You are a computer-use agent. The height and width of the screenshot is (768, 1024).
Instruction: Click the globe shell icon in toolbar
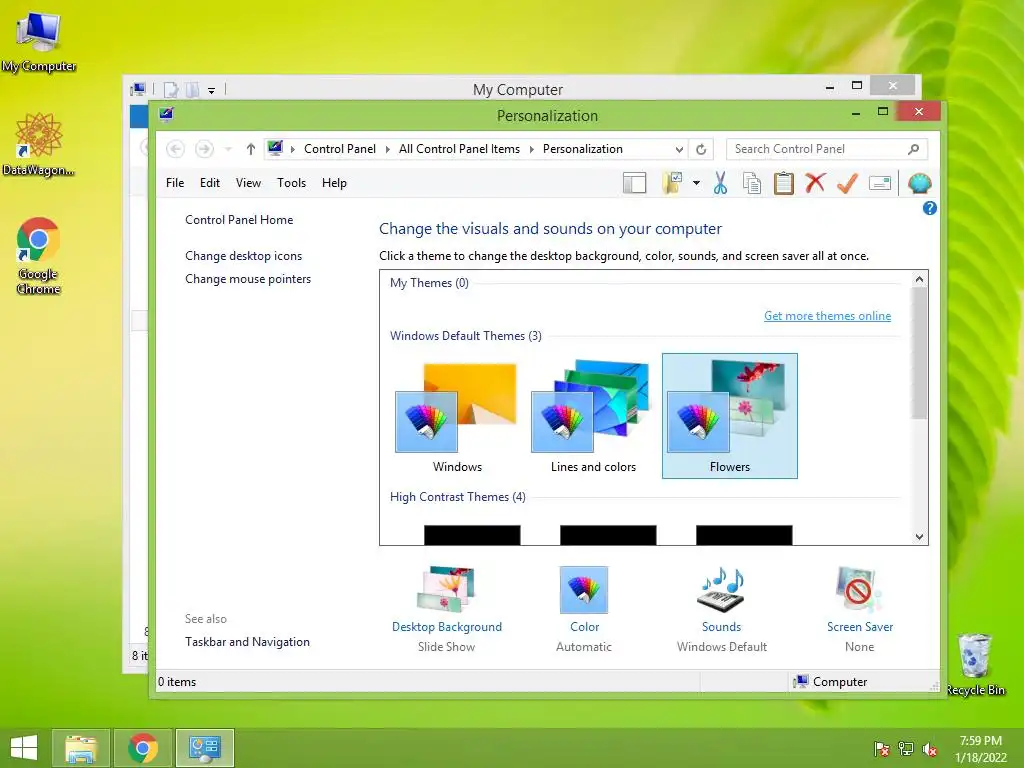(920, 184)
